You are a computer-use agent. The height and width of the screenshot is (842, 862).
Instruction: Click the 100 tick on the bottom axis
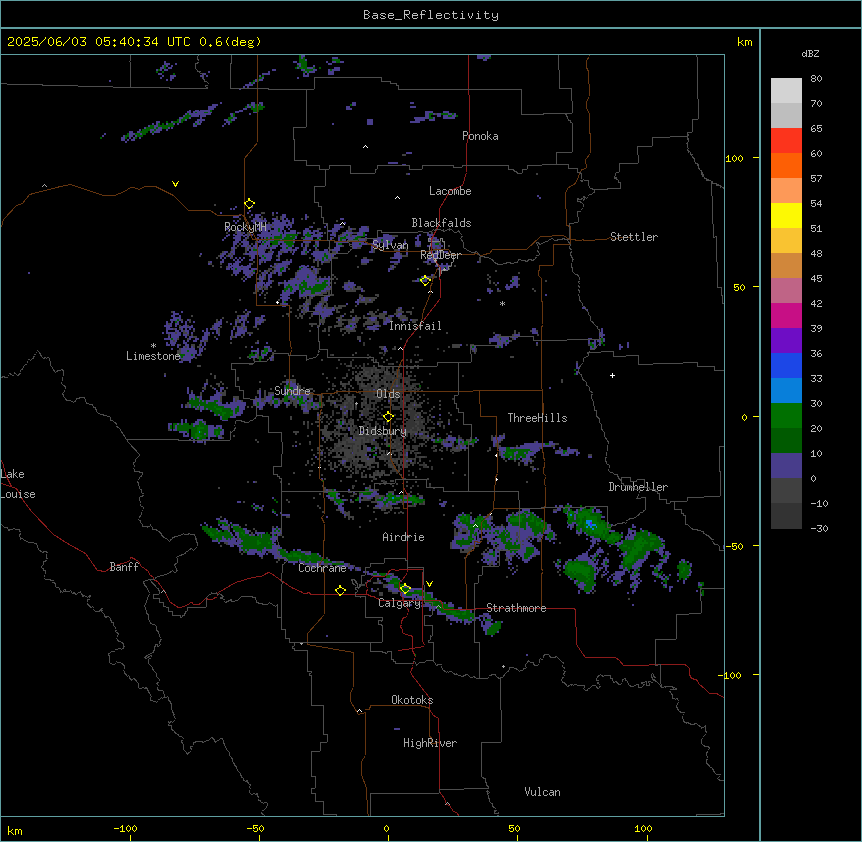coord(643,829)
